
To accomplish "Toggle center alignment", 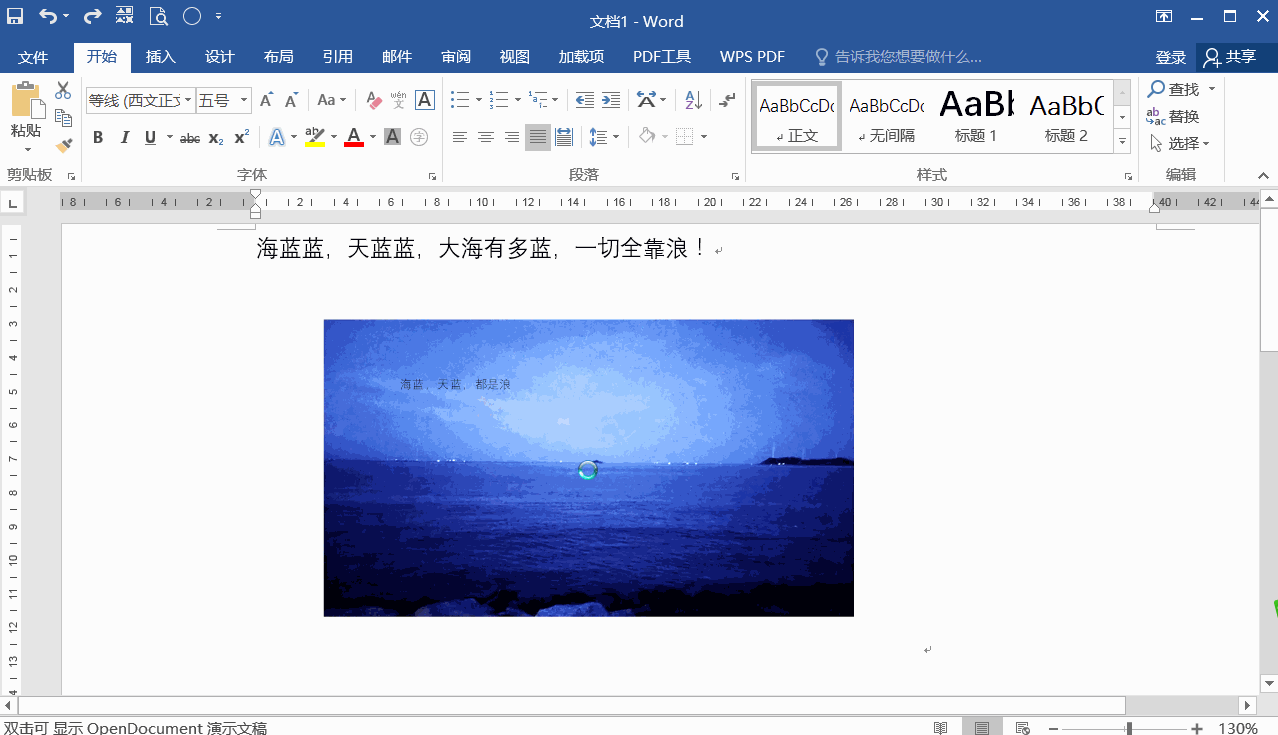I will click(x=486, y=137).
